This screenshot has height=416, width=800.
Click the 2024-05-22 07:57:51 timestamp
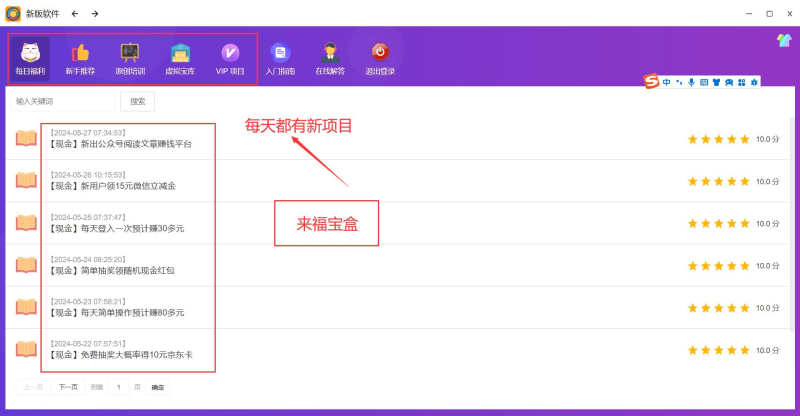[87, 344]
